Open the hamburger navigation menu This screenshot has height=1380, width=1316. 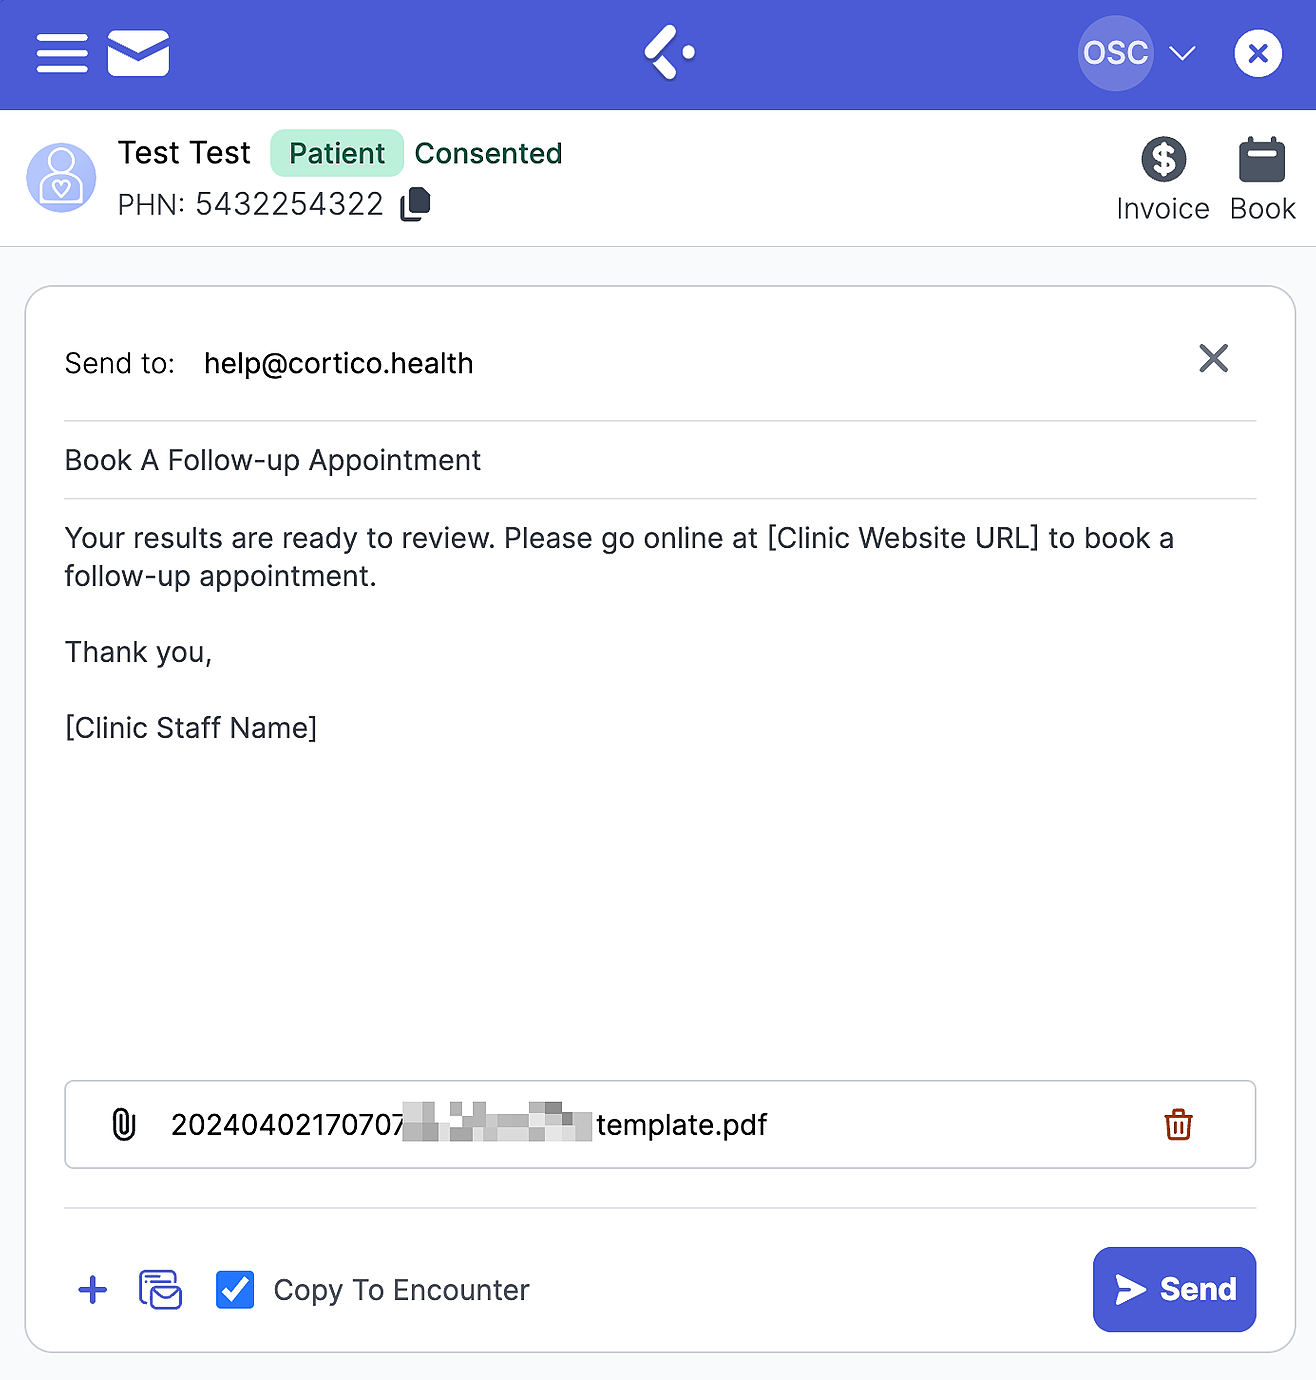click(62, 53)
